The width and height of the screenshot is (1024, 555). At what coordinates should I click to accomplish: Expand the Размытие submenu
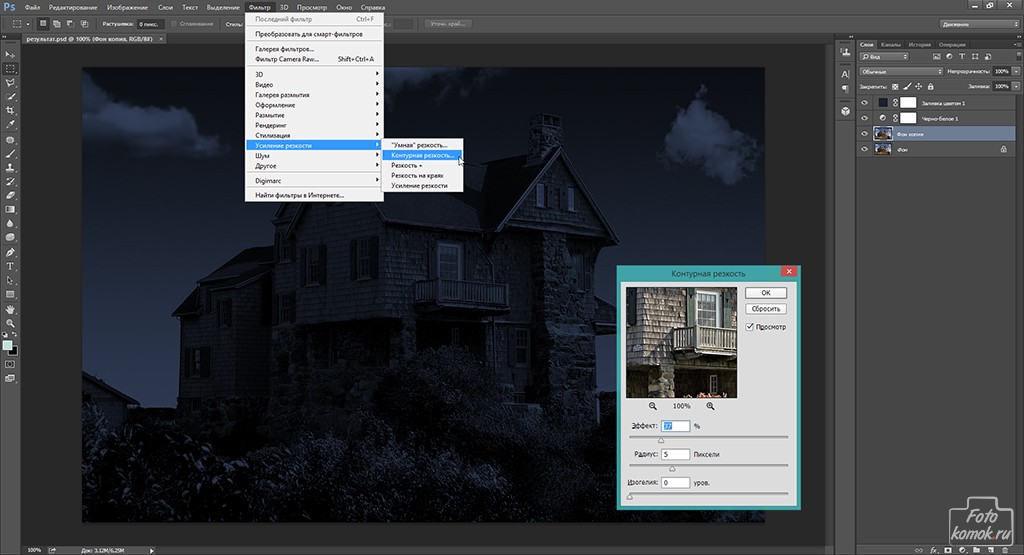(314, 115)
